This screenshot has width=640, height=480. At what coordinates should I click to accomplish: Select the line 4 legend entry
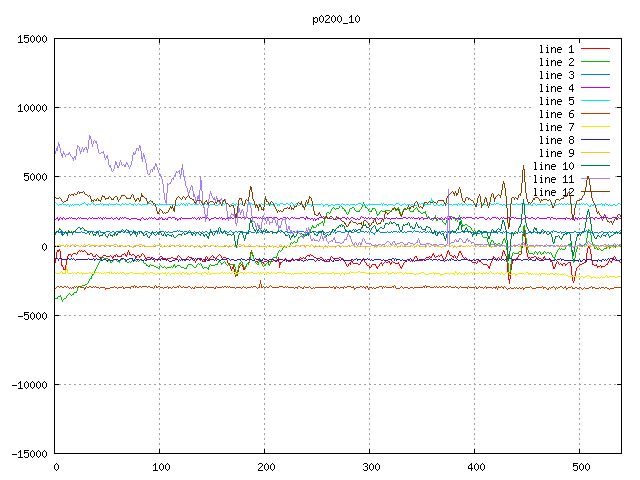tap(556, 88)
